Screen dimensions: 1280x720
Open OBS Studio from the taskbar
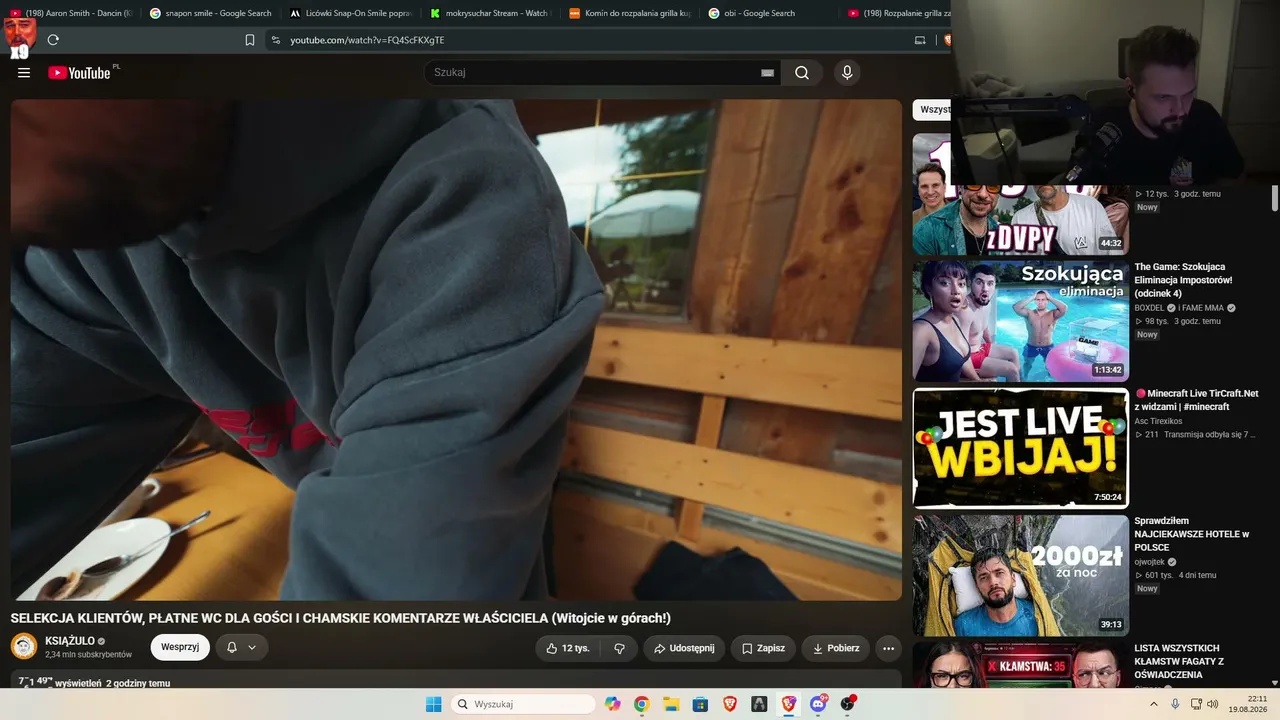tap(848, 704)
